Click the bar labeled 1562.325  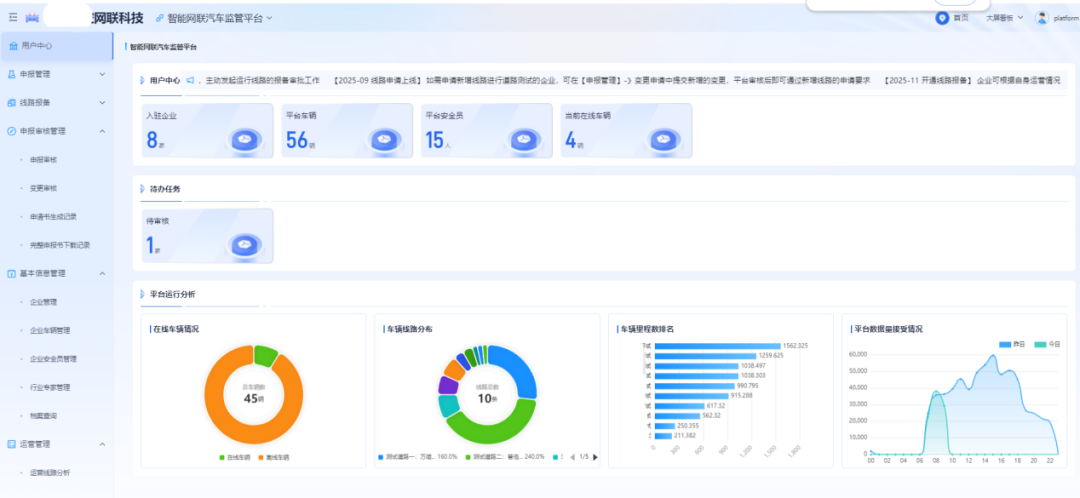718,346
